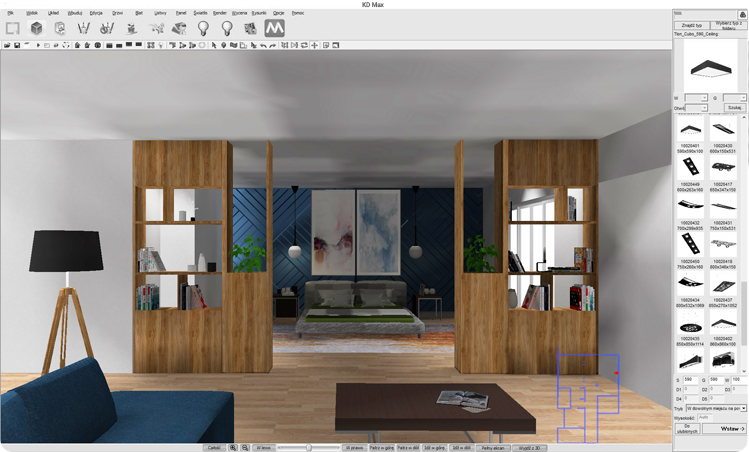Select the first ceiling lamp thumbnail in list
The height and width of the screenshot is (452, 749).
(x=689, y=129)
